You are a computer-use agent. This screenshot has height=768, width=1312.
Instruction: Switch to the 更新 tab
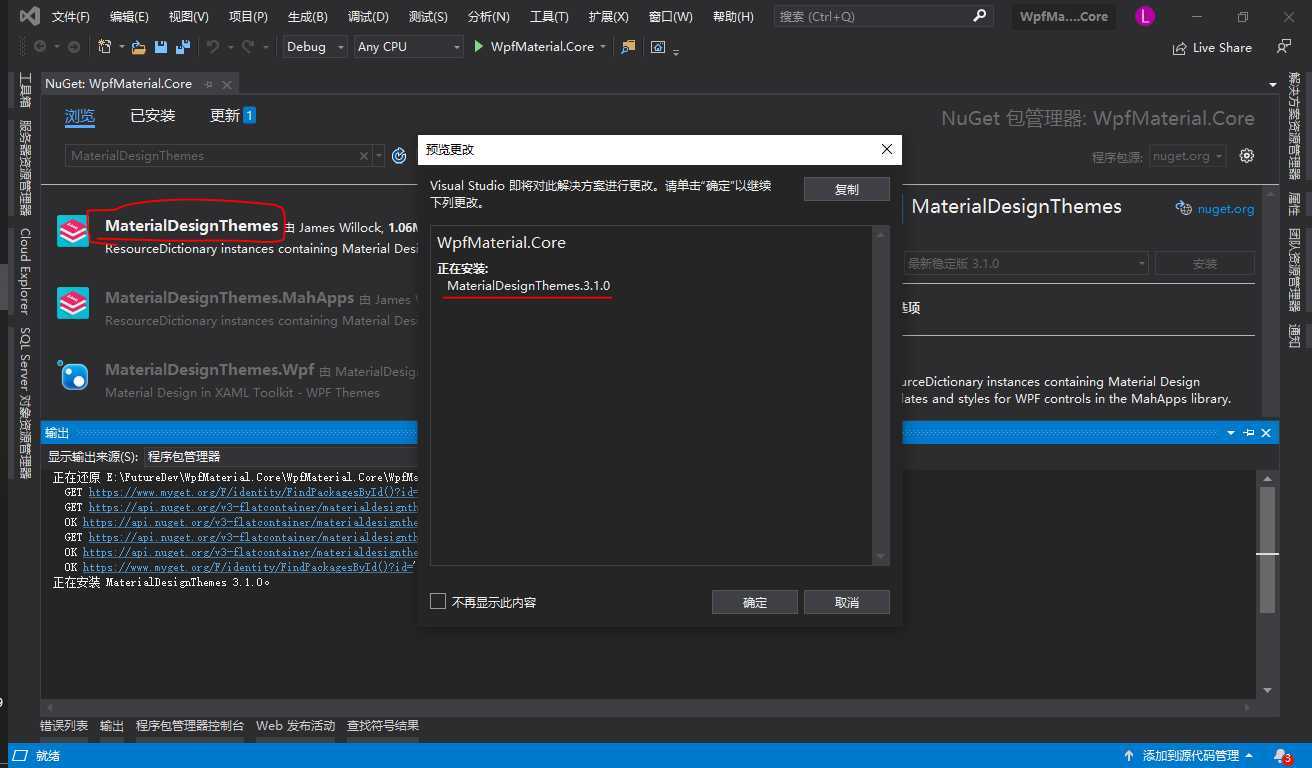click(x=233, y=116)
